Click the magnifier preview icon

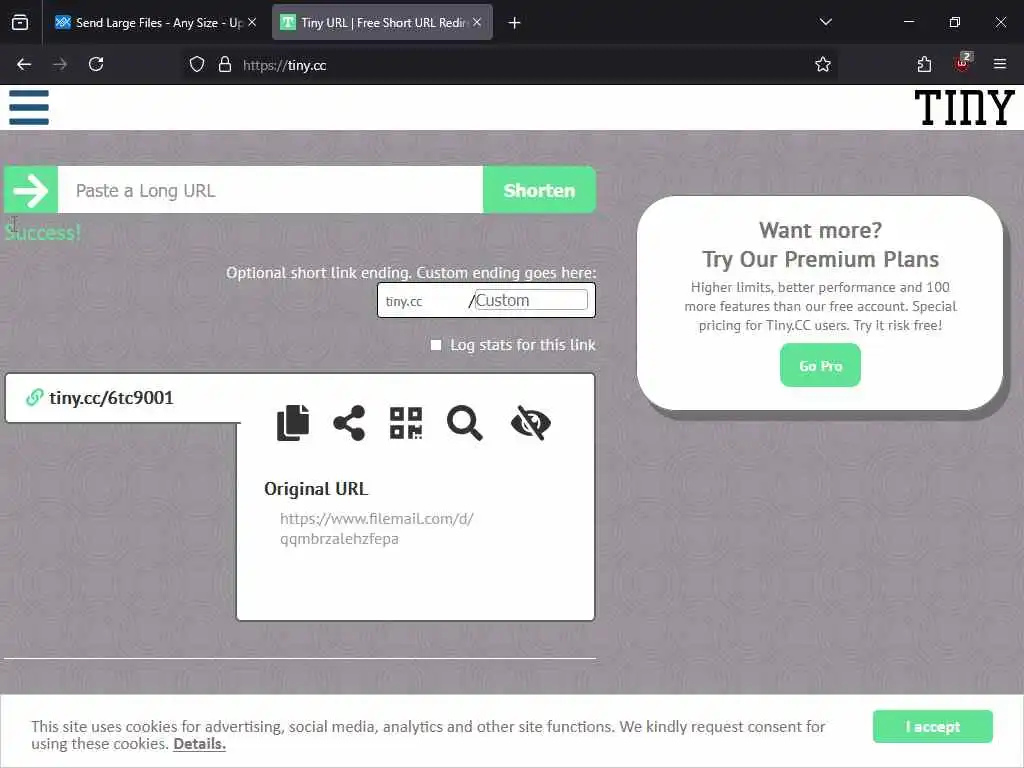click(x=464, y=423)
